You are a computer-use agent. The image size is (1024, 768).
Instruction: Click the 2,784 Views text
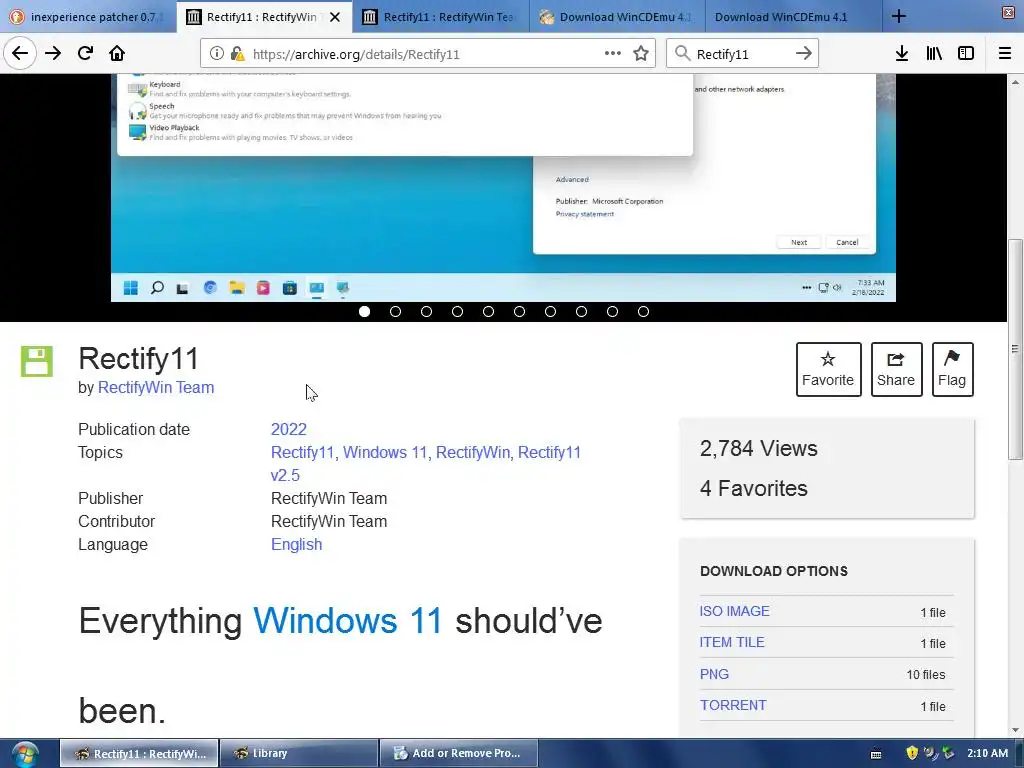click(759, 449)
